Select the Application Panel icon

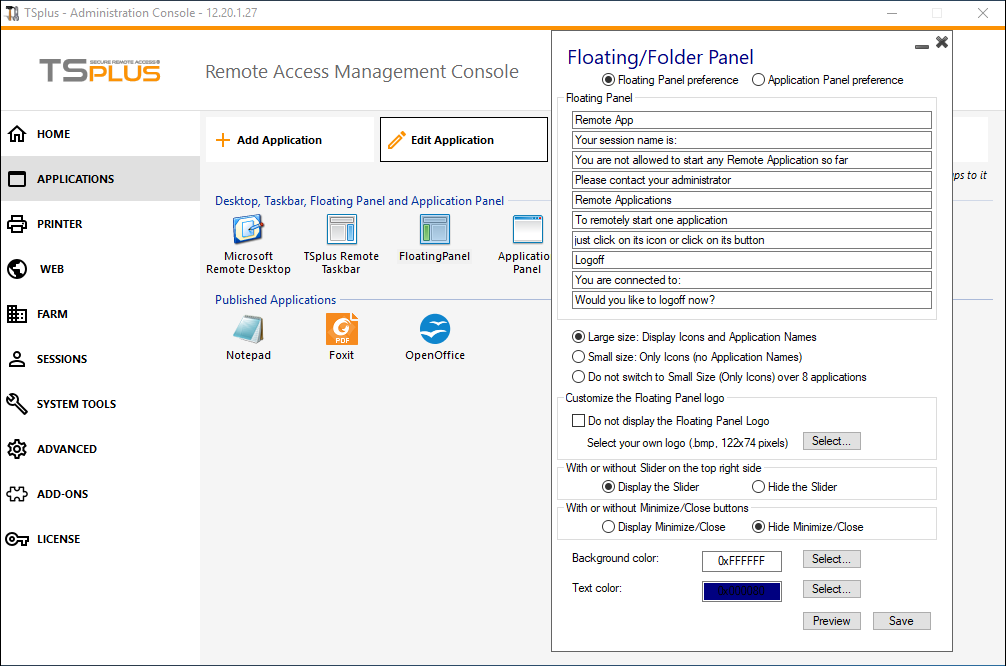pos(527,230)
